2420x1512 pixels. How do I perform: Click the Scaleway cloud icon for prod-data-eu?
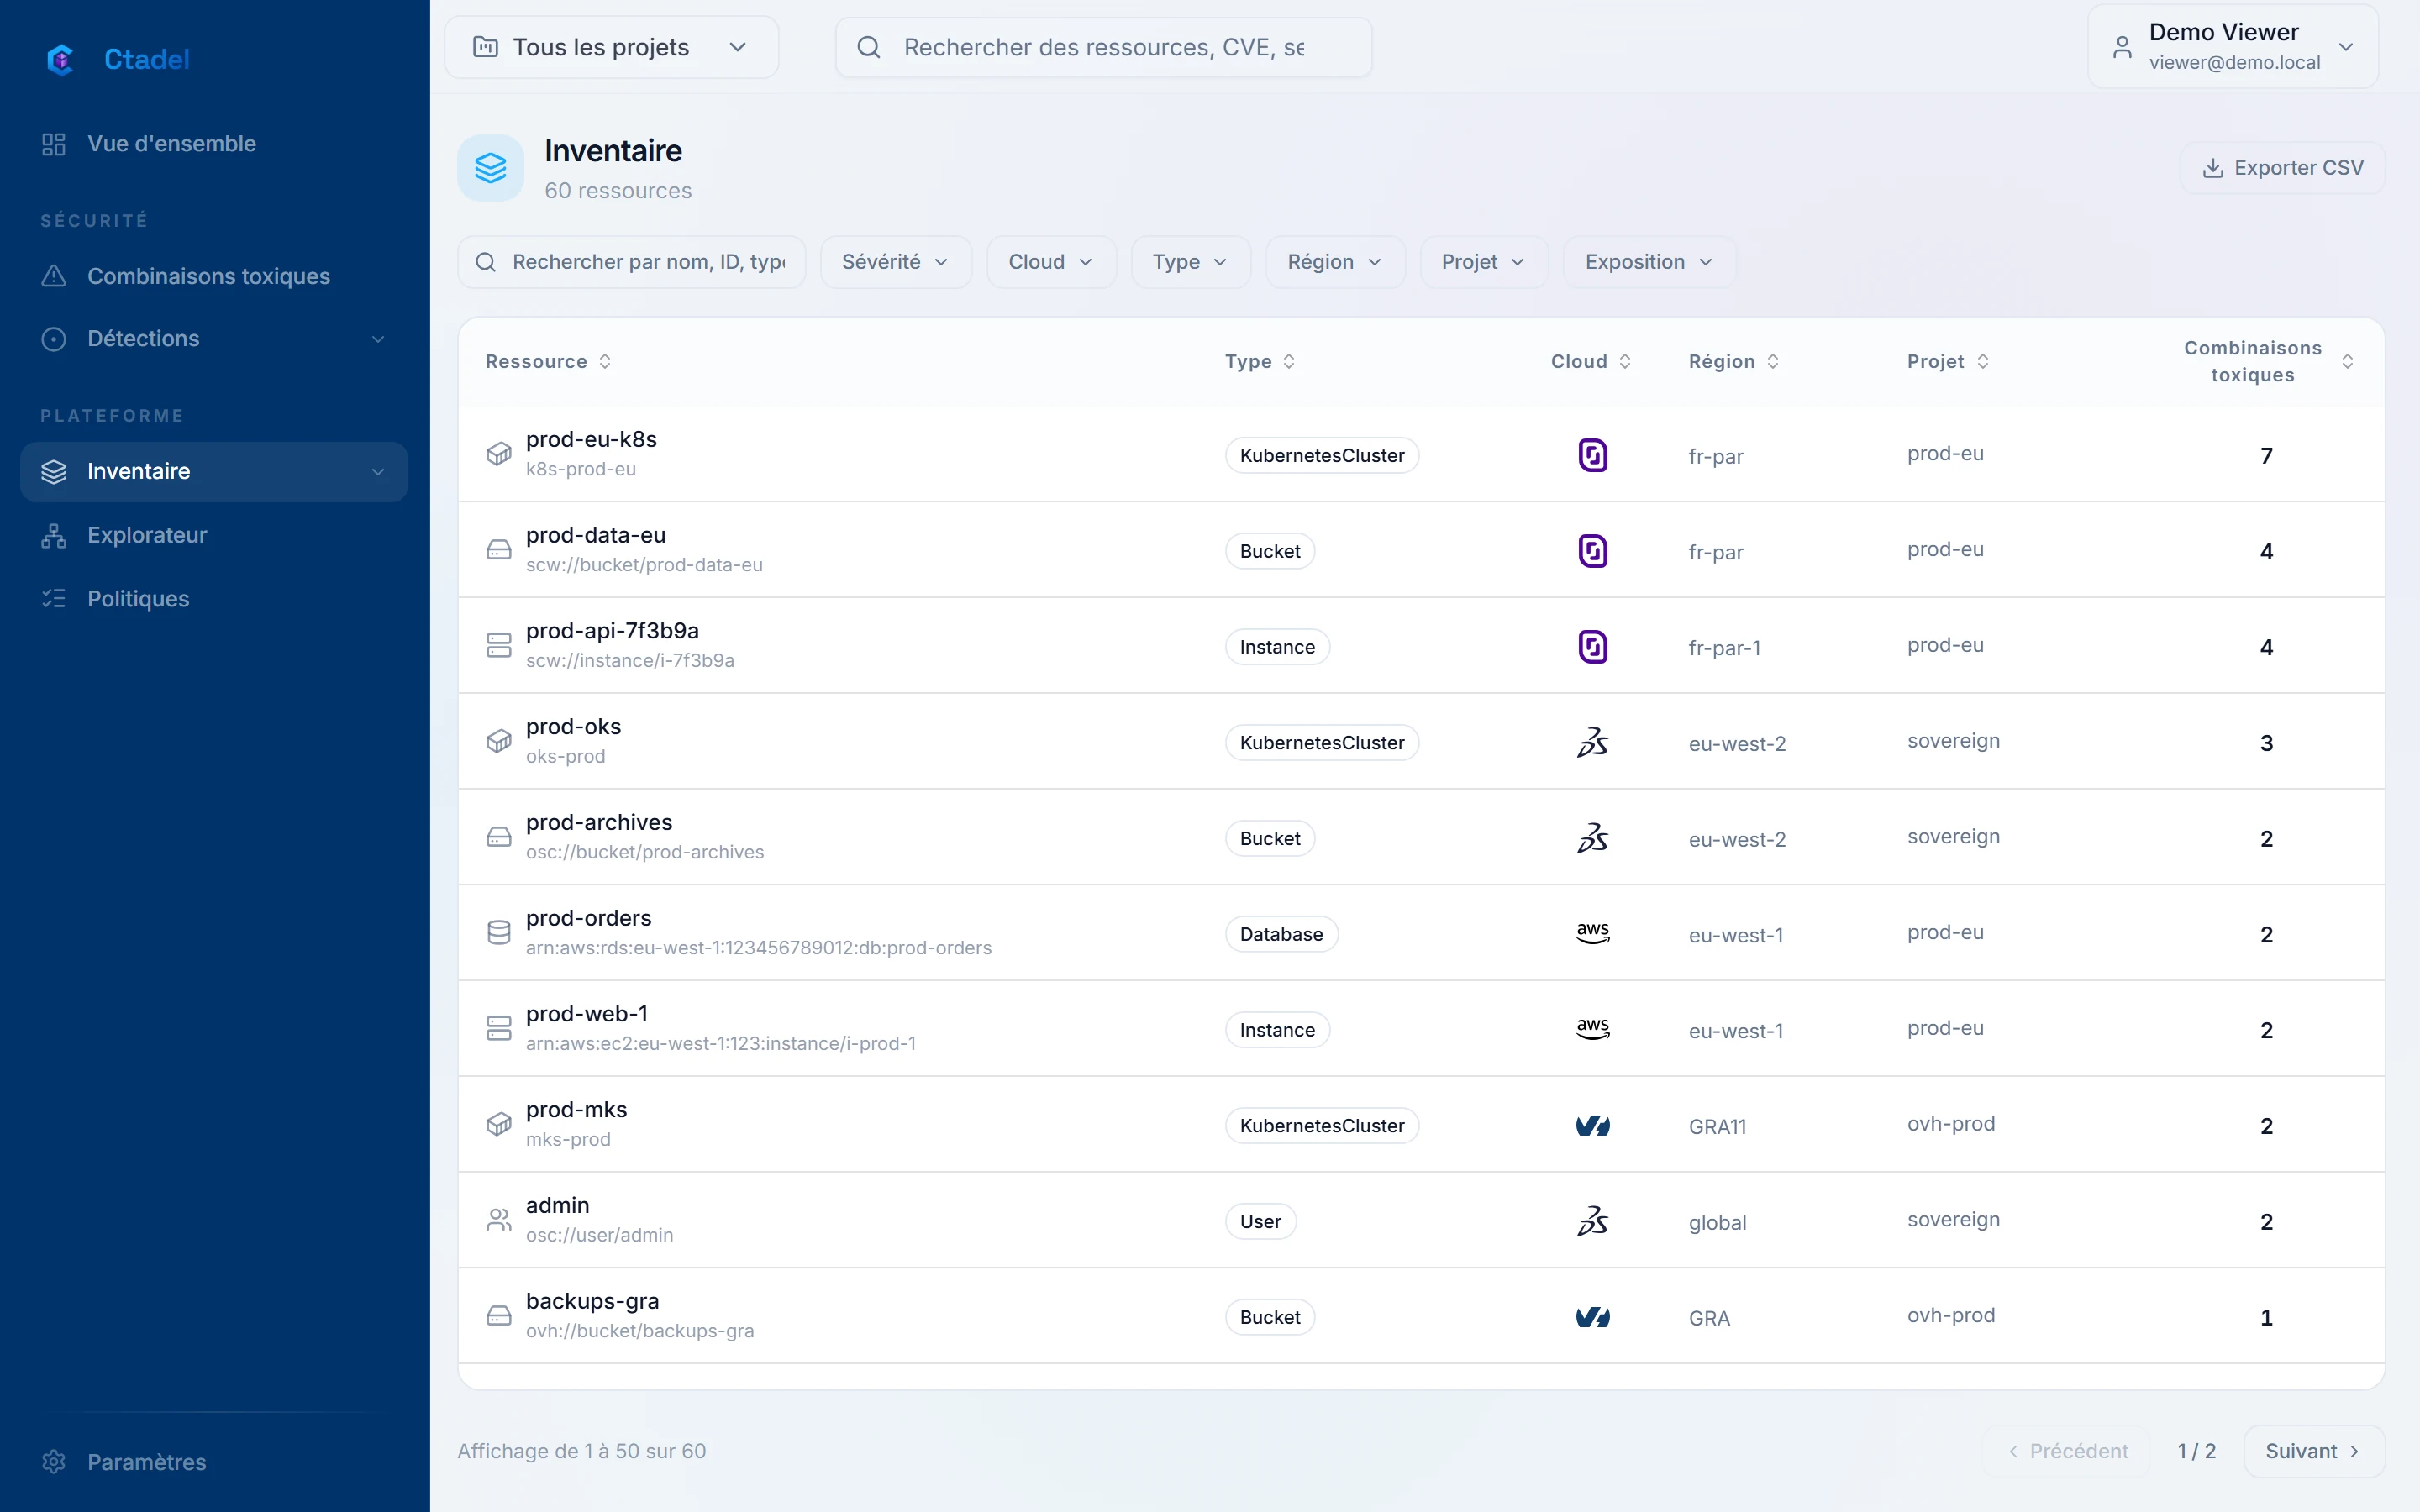coord(1592,551)
